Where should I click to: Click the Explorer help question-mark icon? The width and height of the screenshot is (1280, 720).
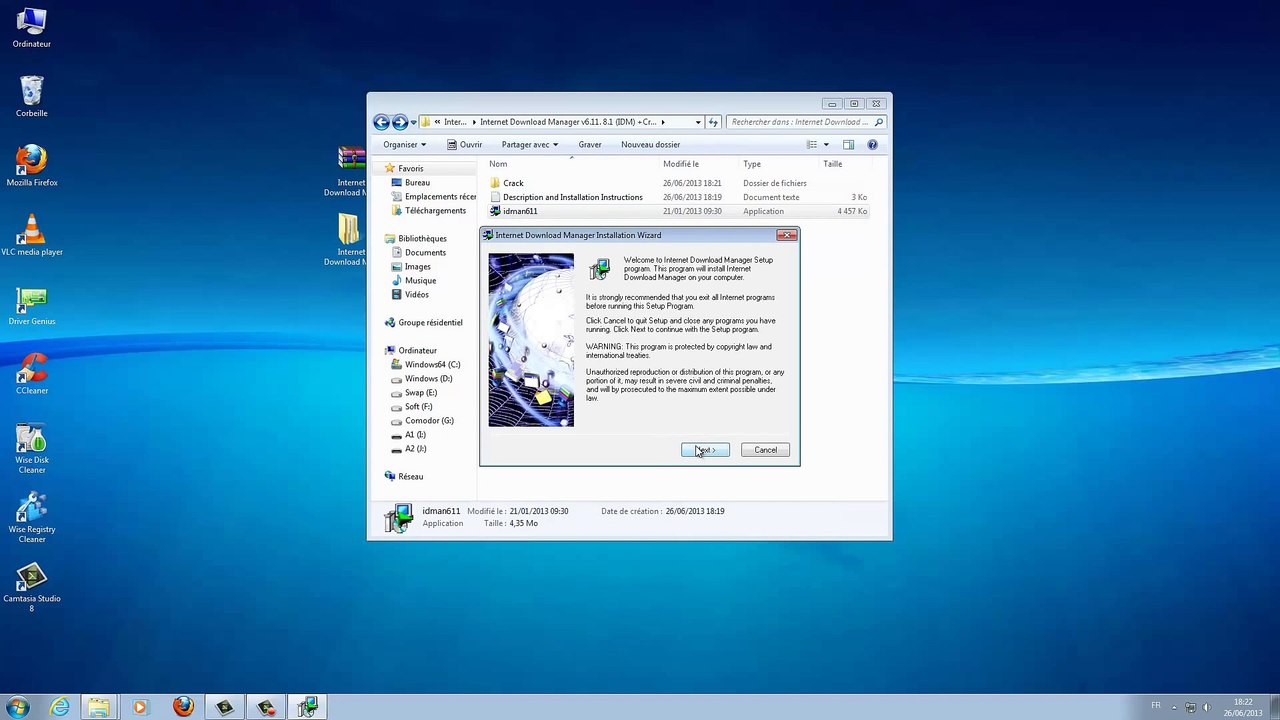coord(872,145)
